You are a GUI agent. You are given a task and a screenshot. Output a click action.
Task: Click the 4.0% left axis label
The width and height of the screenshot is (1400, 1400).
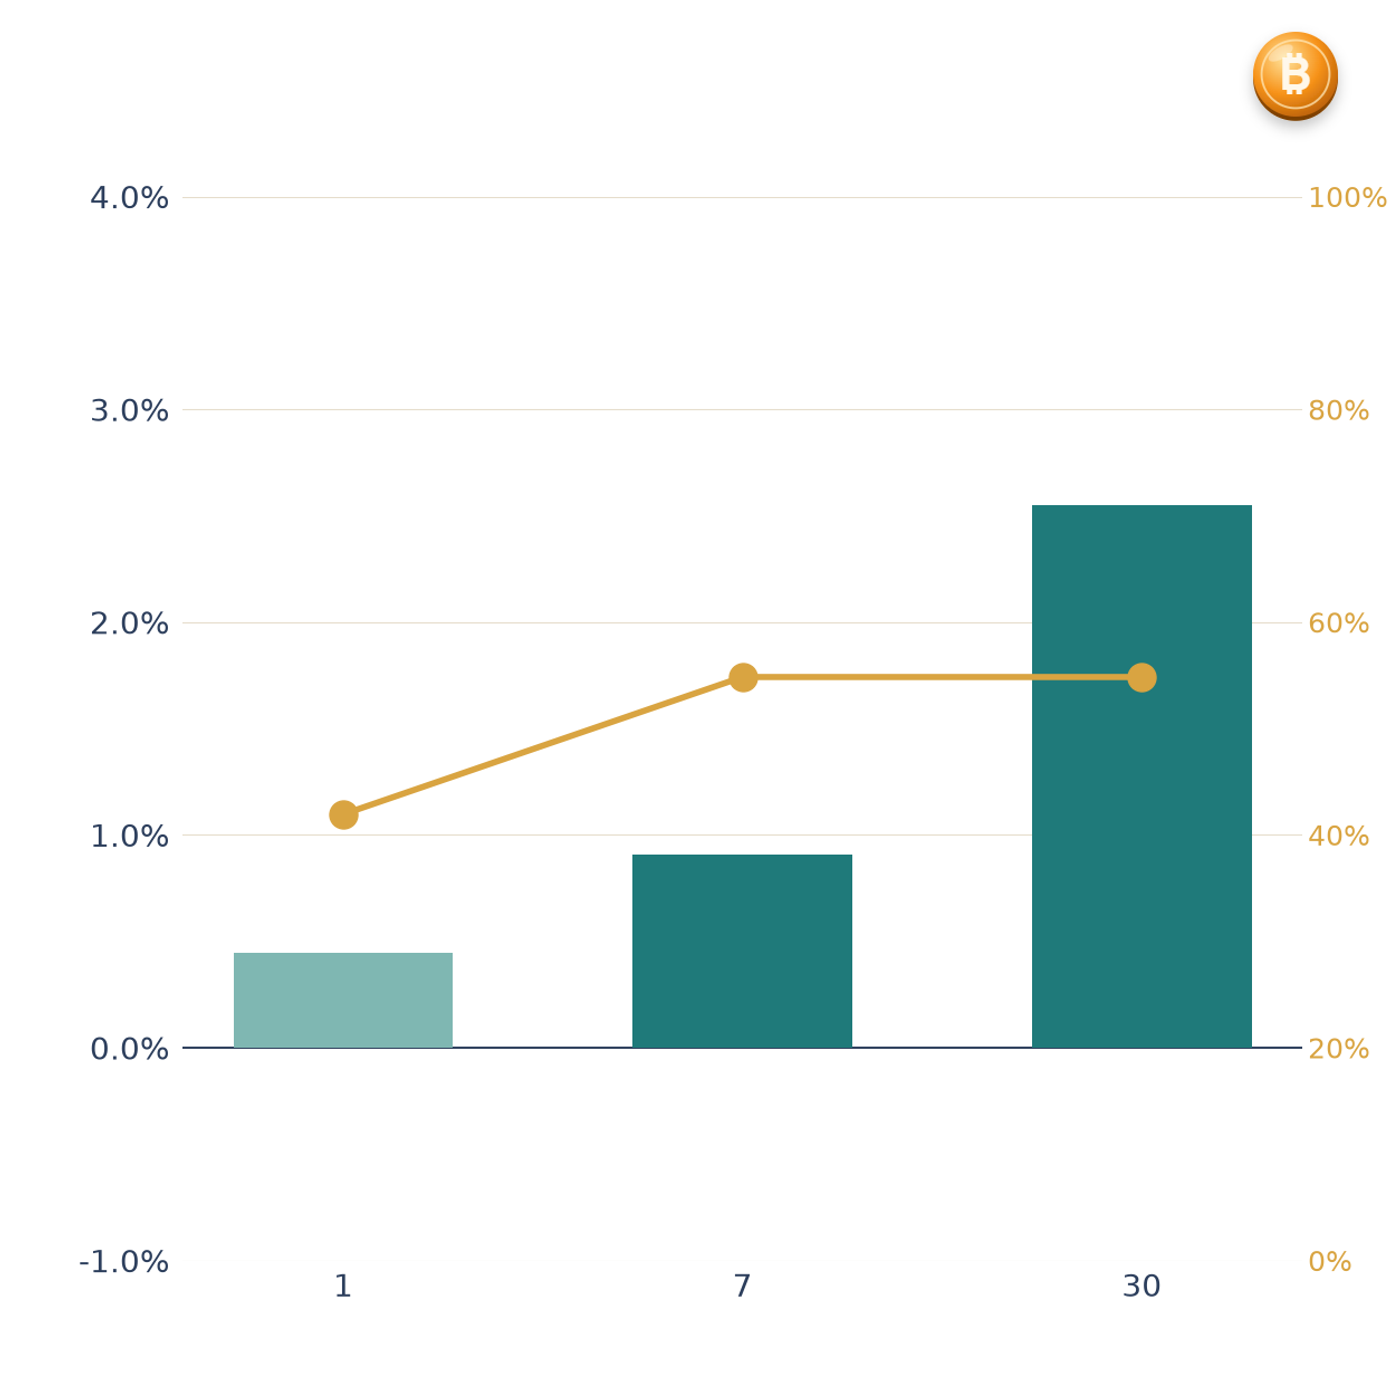coord(129,198)
